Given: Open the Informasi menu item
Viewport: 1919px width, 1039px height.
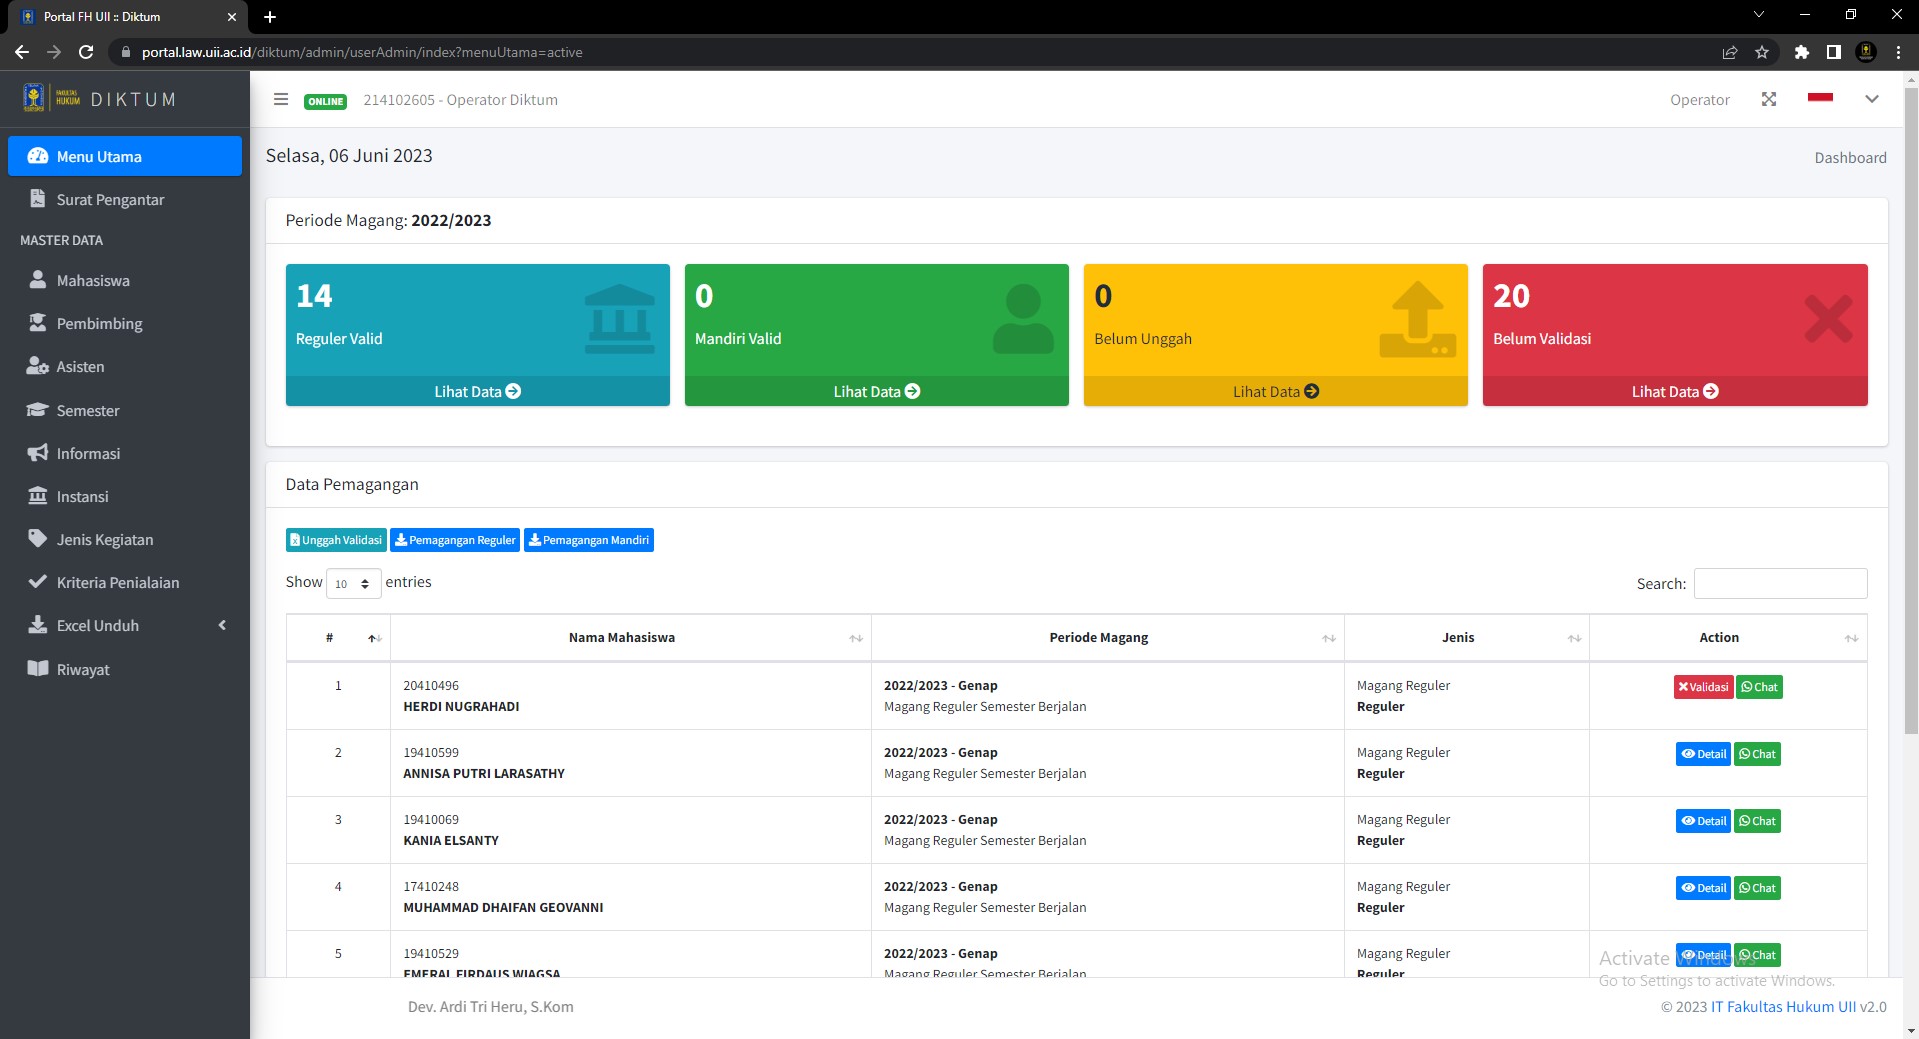Looking at the screenshot, I should [125, 453].
